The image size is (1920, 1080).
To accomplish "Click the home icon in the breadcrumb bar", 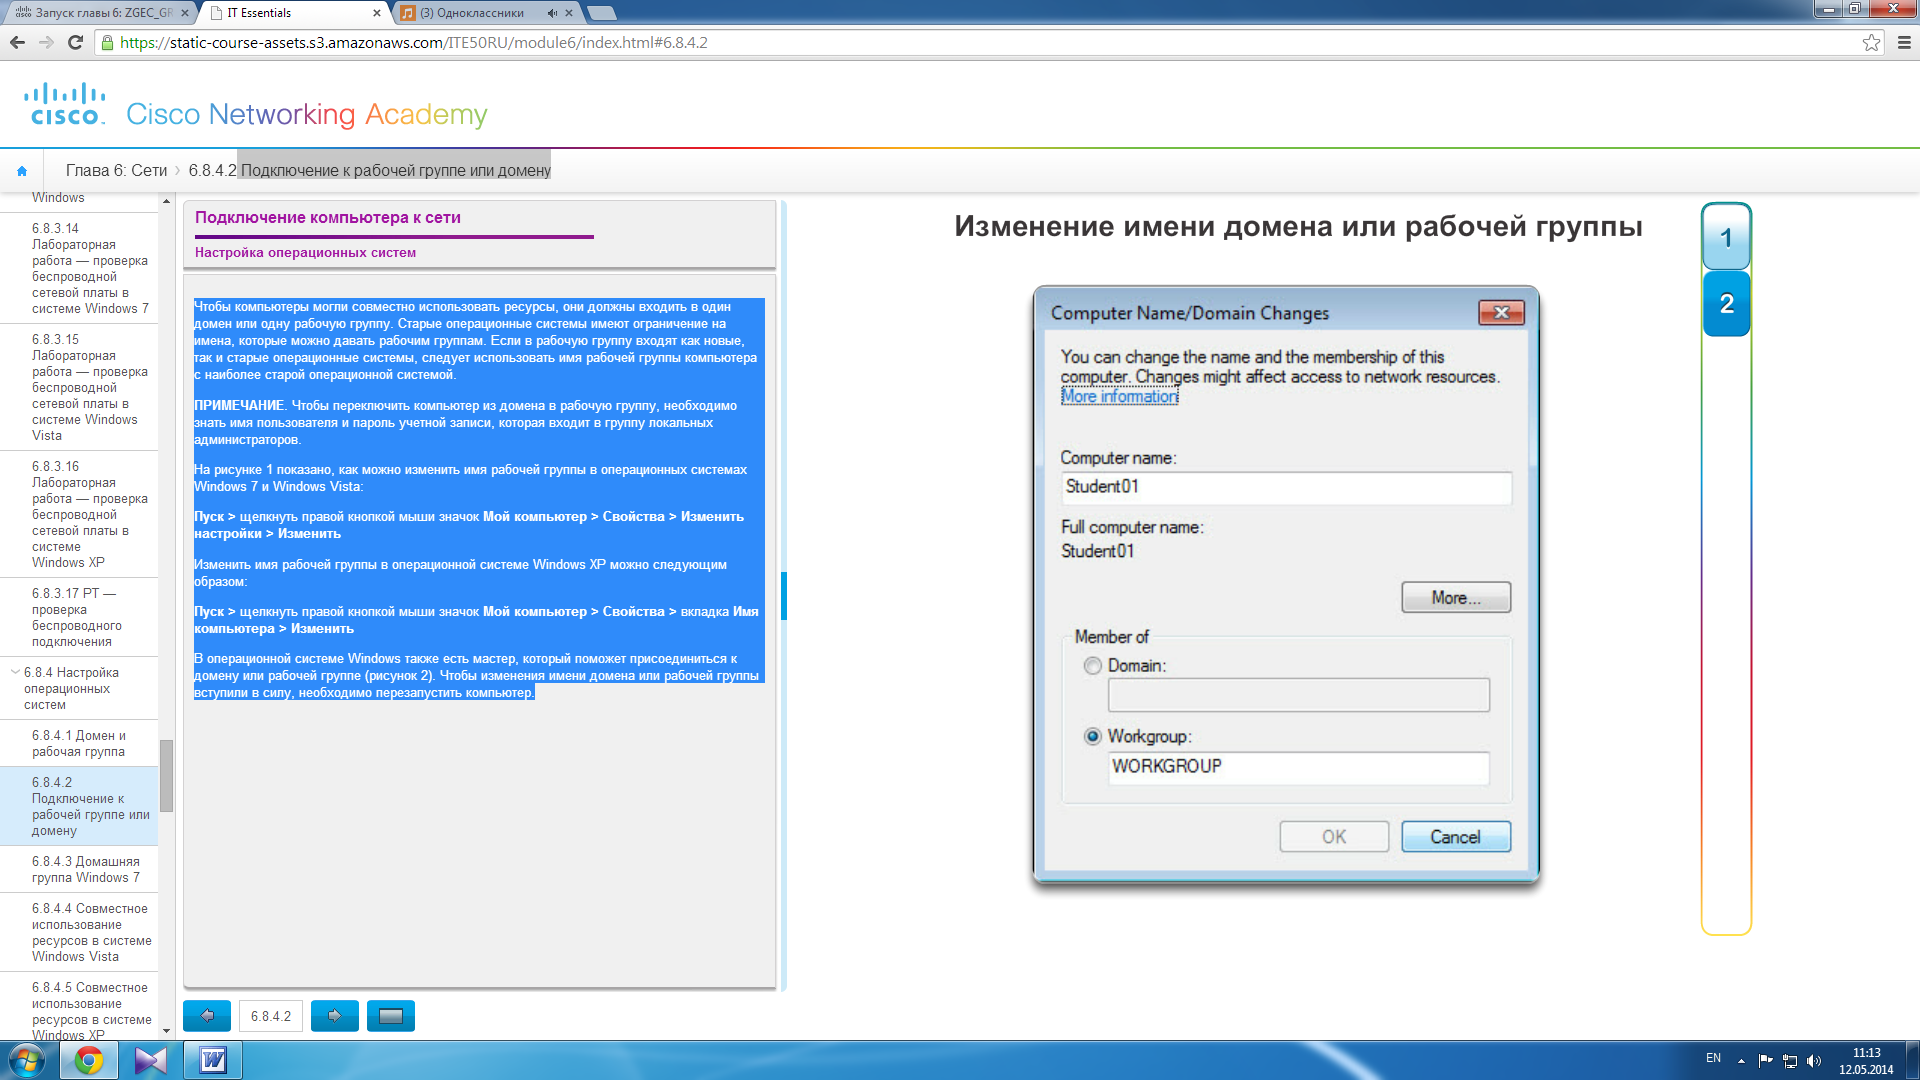I will 22,171.
